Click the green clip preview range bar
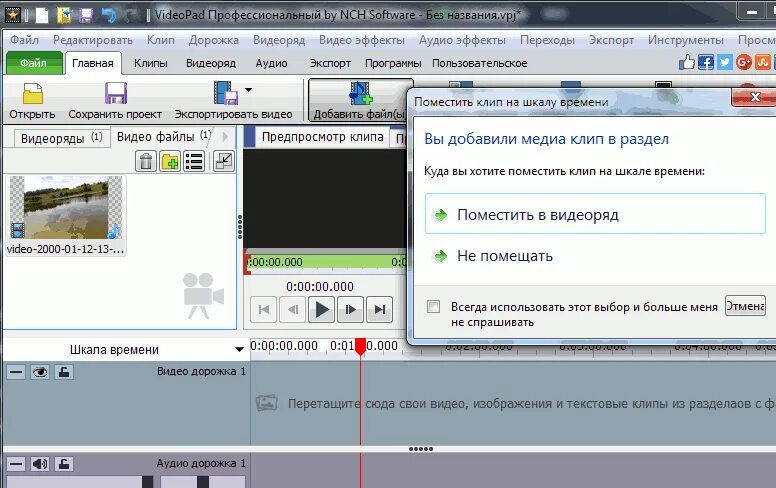Viewport: 776px width, 488px height. click(327, 262)
